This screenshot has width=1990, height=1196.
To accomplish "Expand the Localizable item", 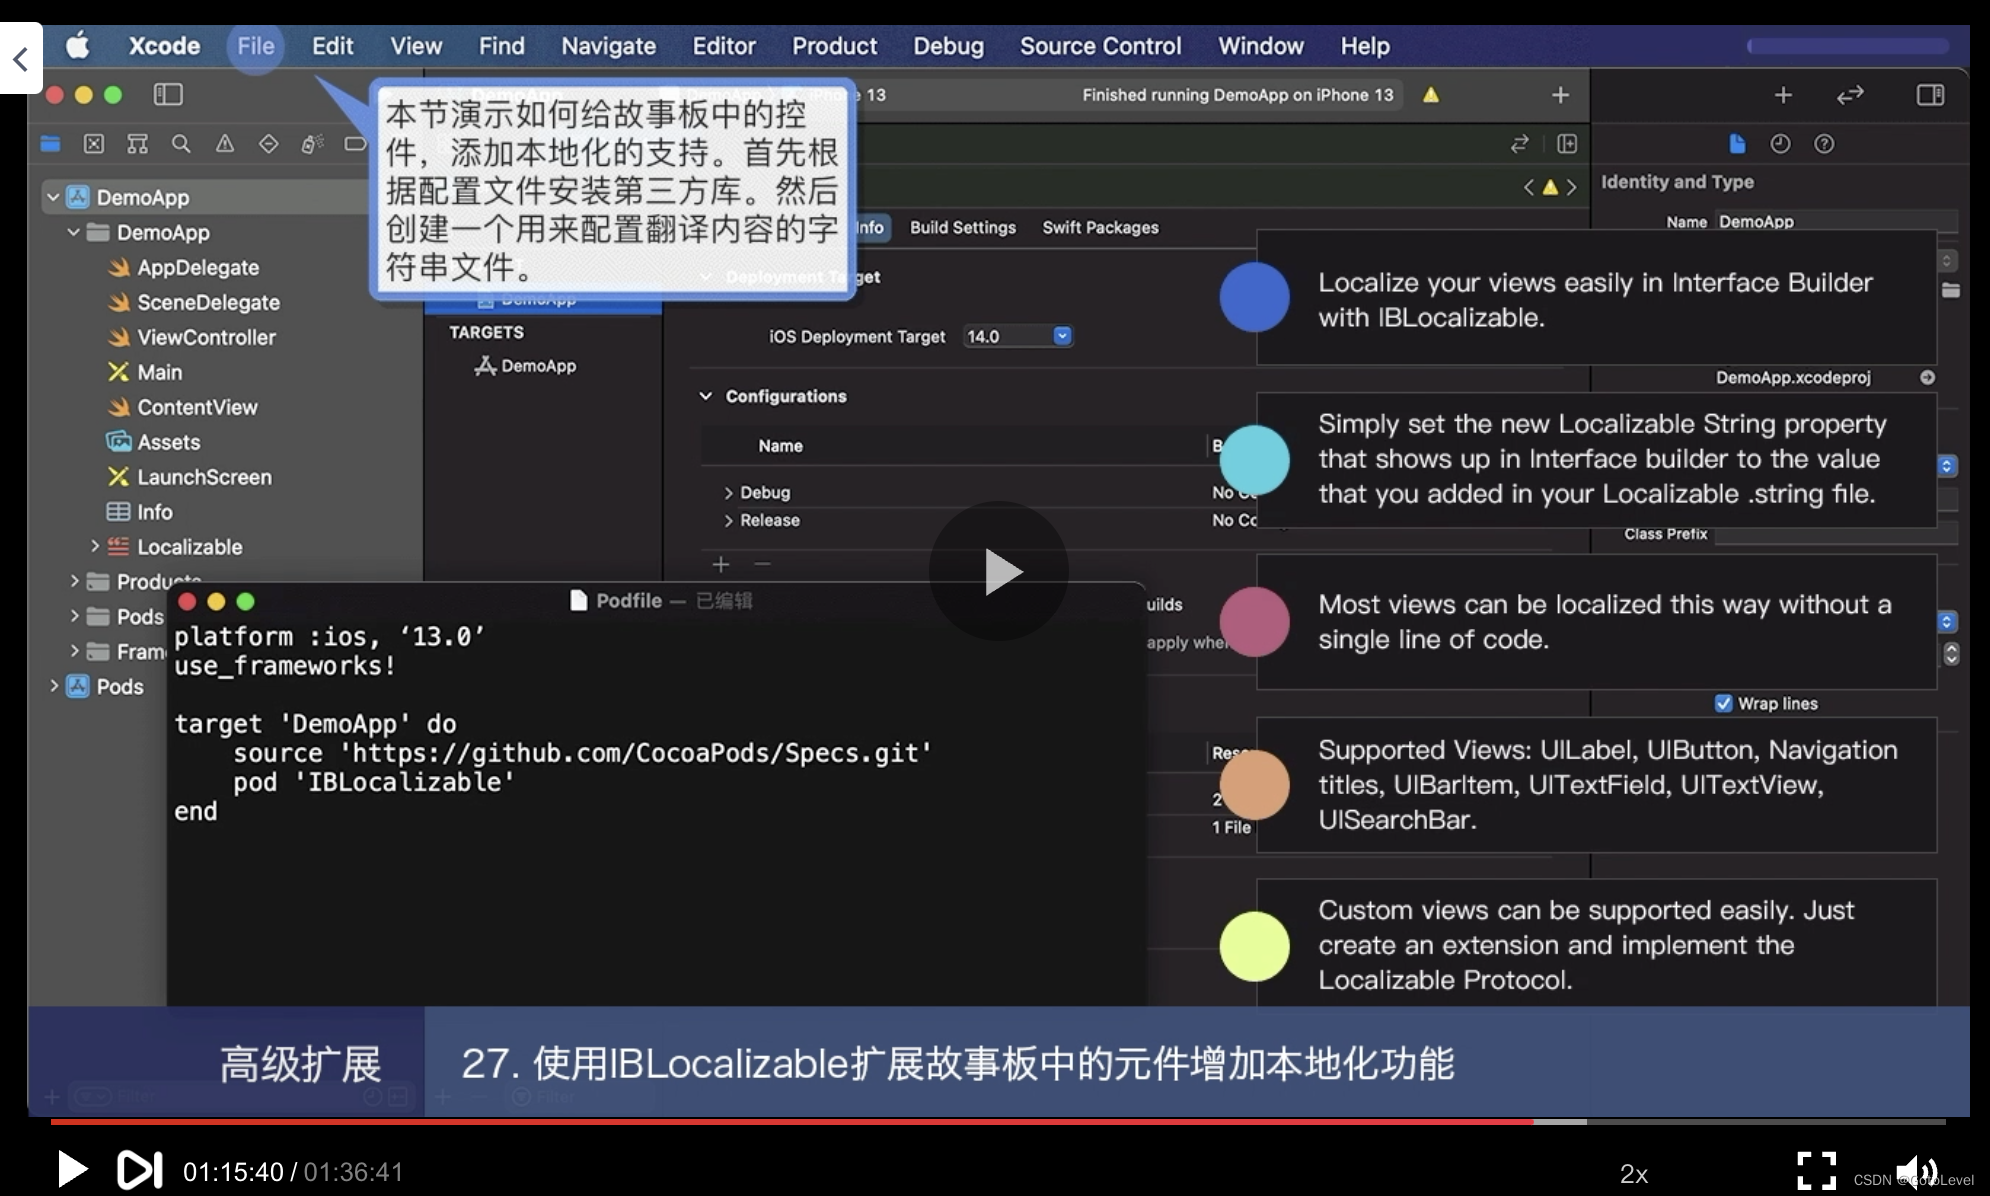I will pyautogui.click(x=95, y=546).
